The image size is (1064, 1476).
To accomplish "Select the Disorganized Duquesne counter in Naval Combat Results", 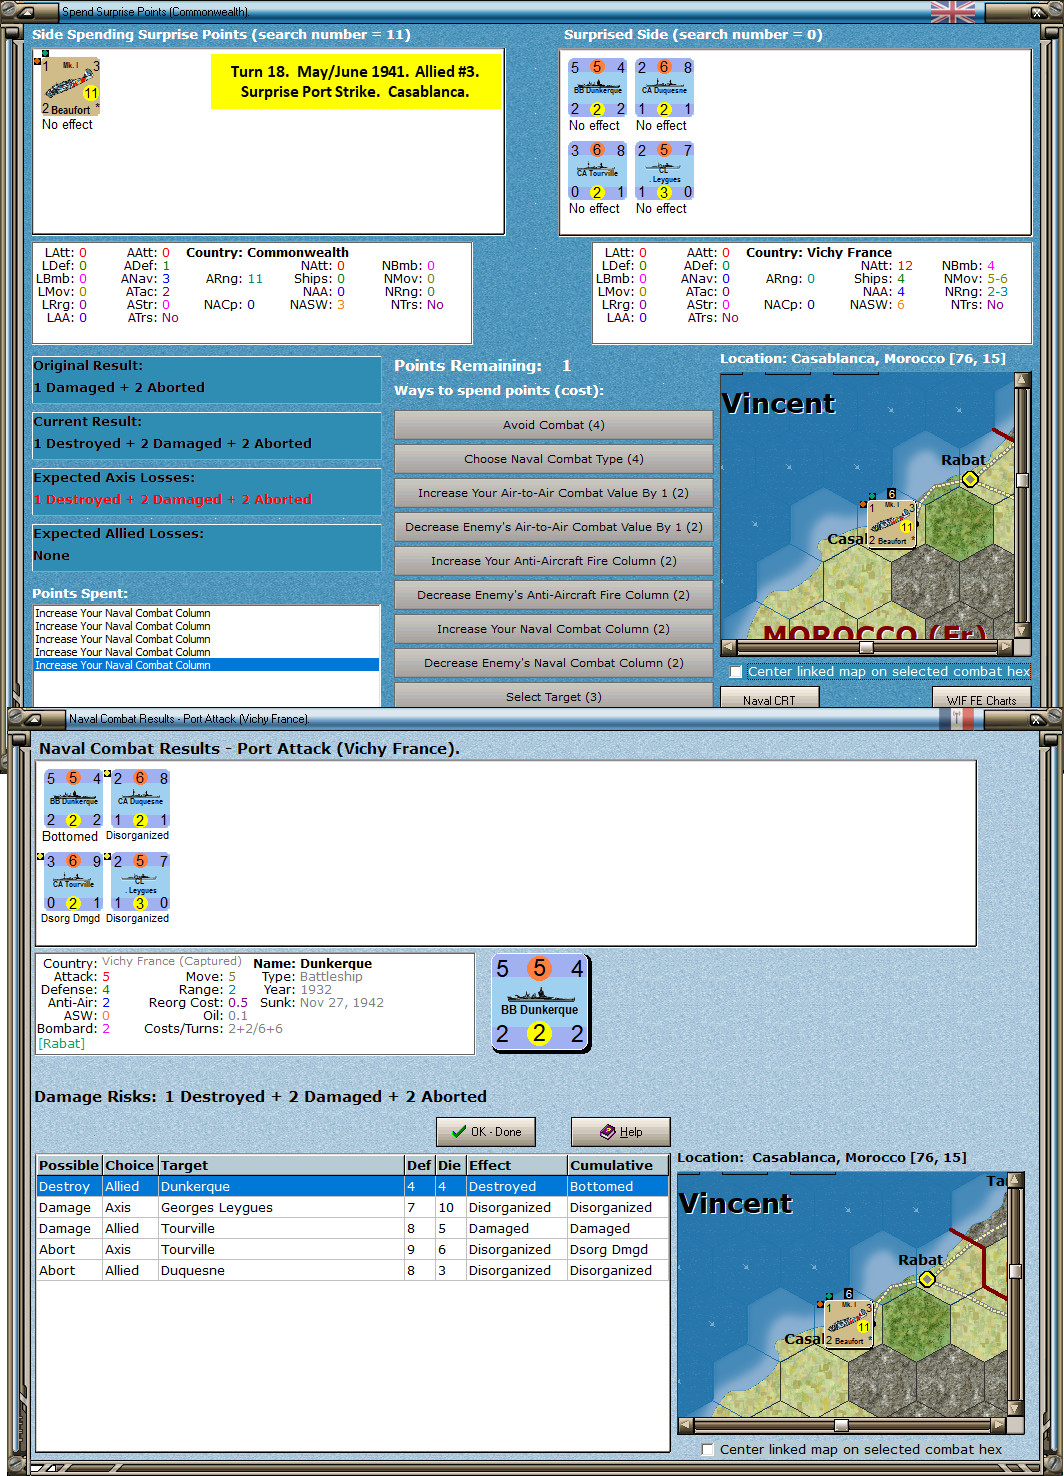I will pyautogui.click(x=140, y=799).
